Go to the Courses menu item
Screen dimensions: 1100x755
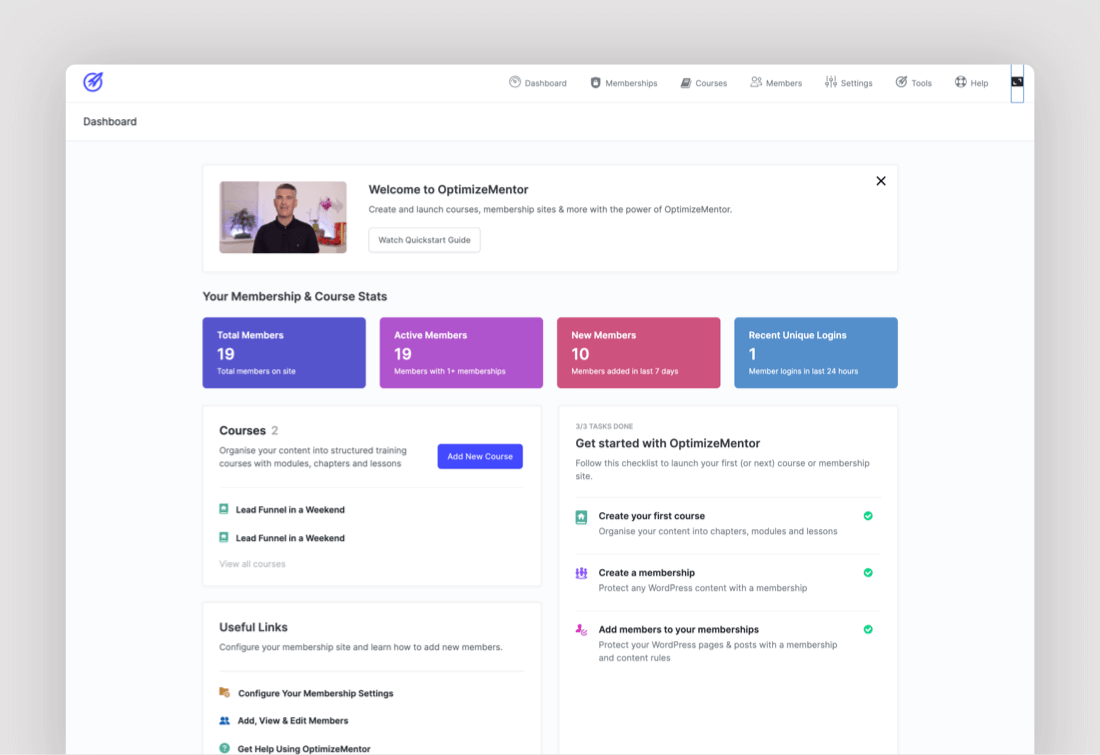click(704, 83)
